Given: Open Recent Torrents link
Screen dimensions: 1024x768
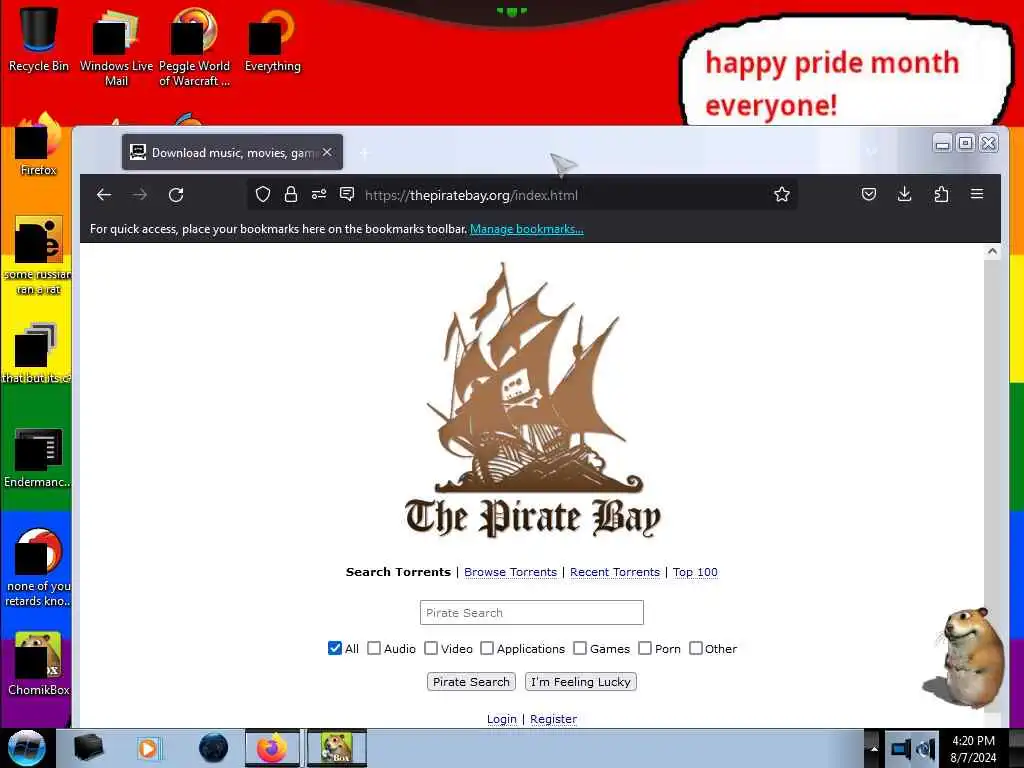Looking at the screenshot, I should click(615, 572).
